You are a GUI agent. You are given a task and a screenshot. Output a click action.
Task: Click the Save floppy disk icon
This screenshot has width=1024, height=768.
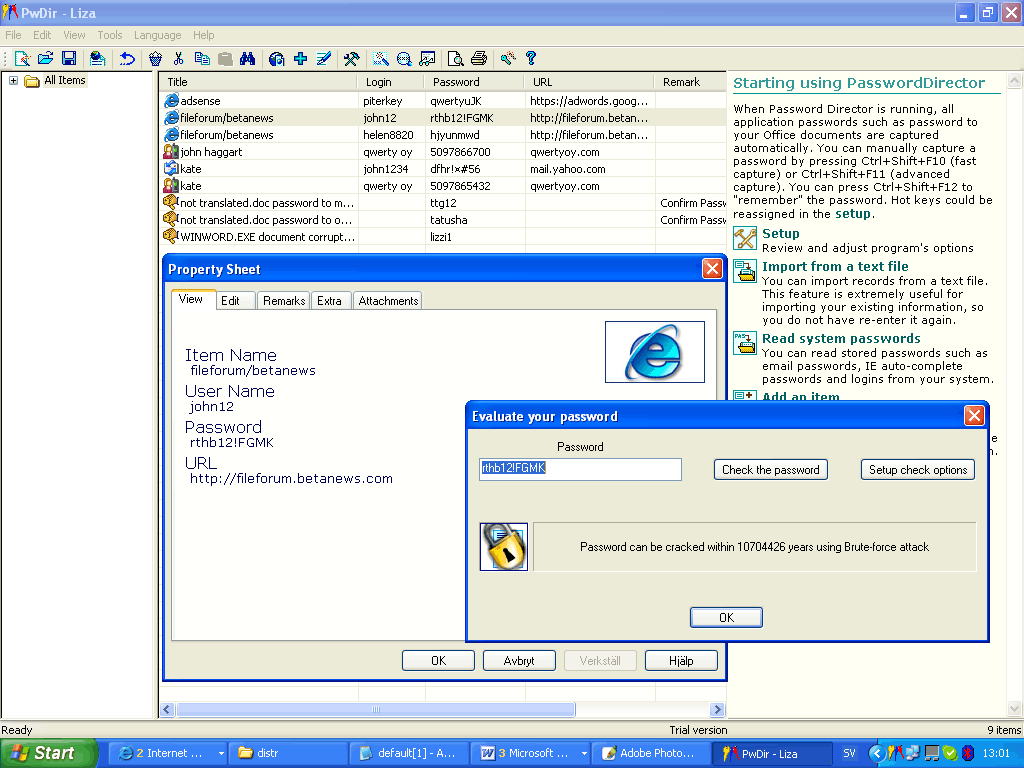click(69, 59)
